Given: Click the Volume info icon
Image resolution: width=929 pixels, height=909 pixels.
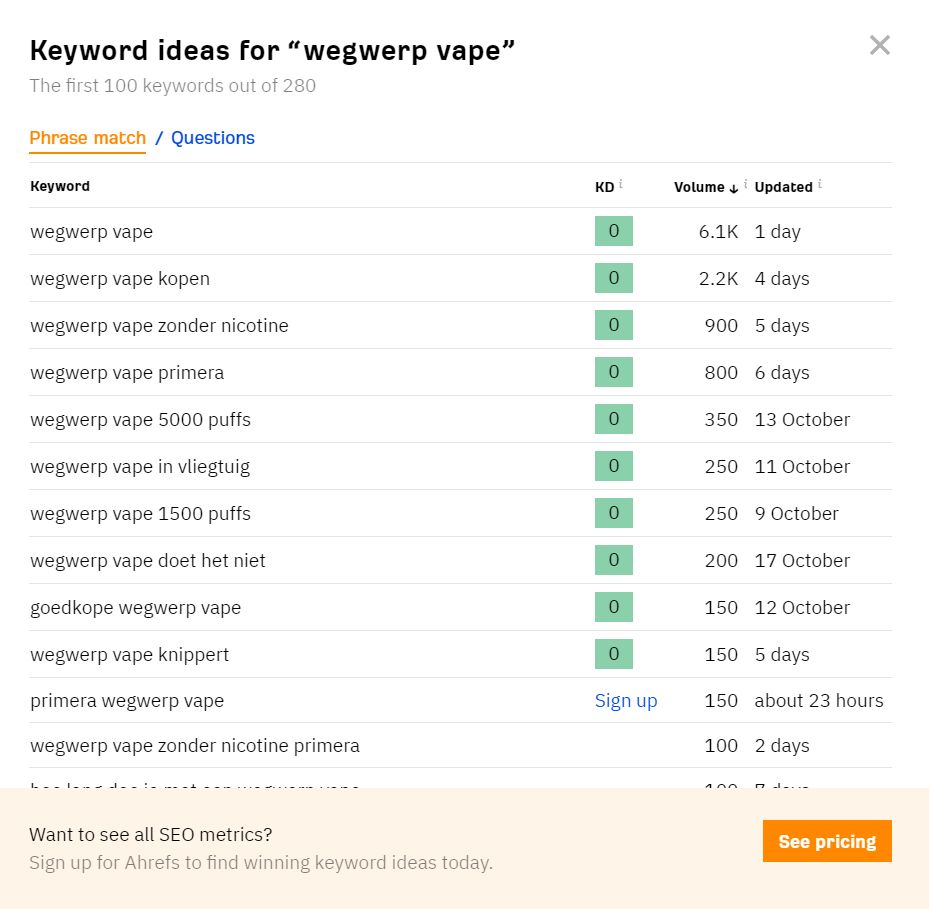Looking at the screenshot, I should coord(745,184).
